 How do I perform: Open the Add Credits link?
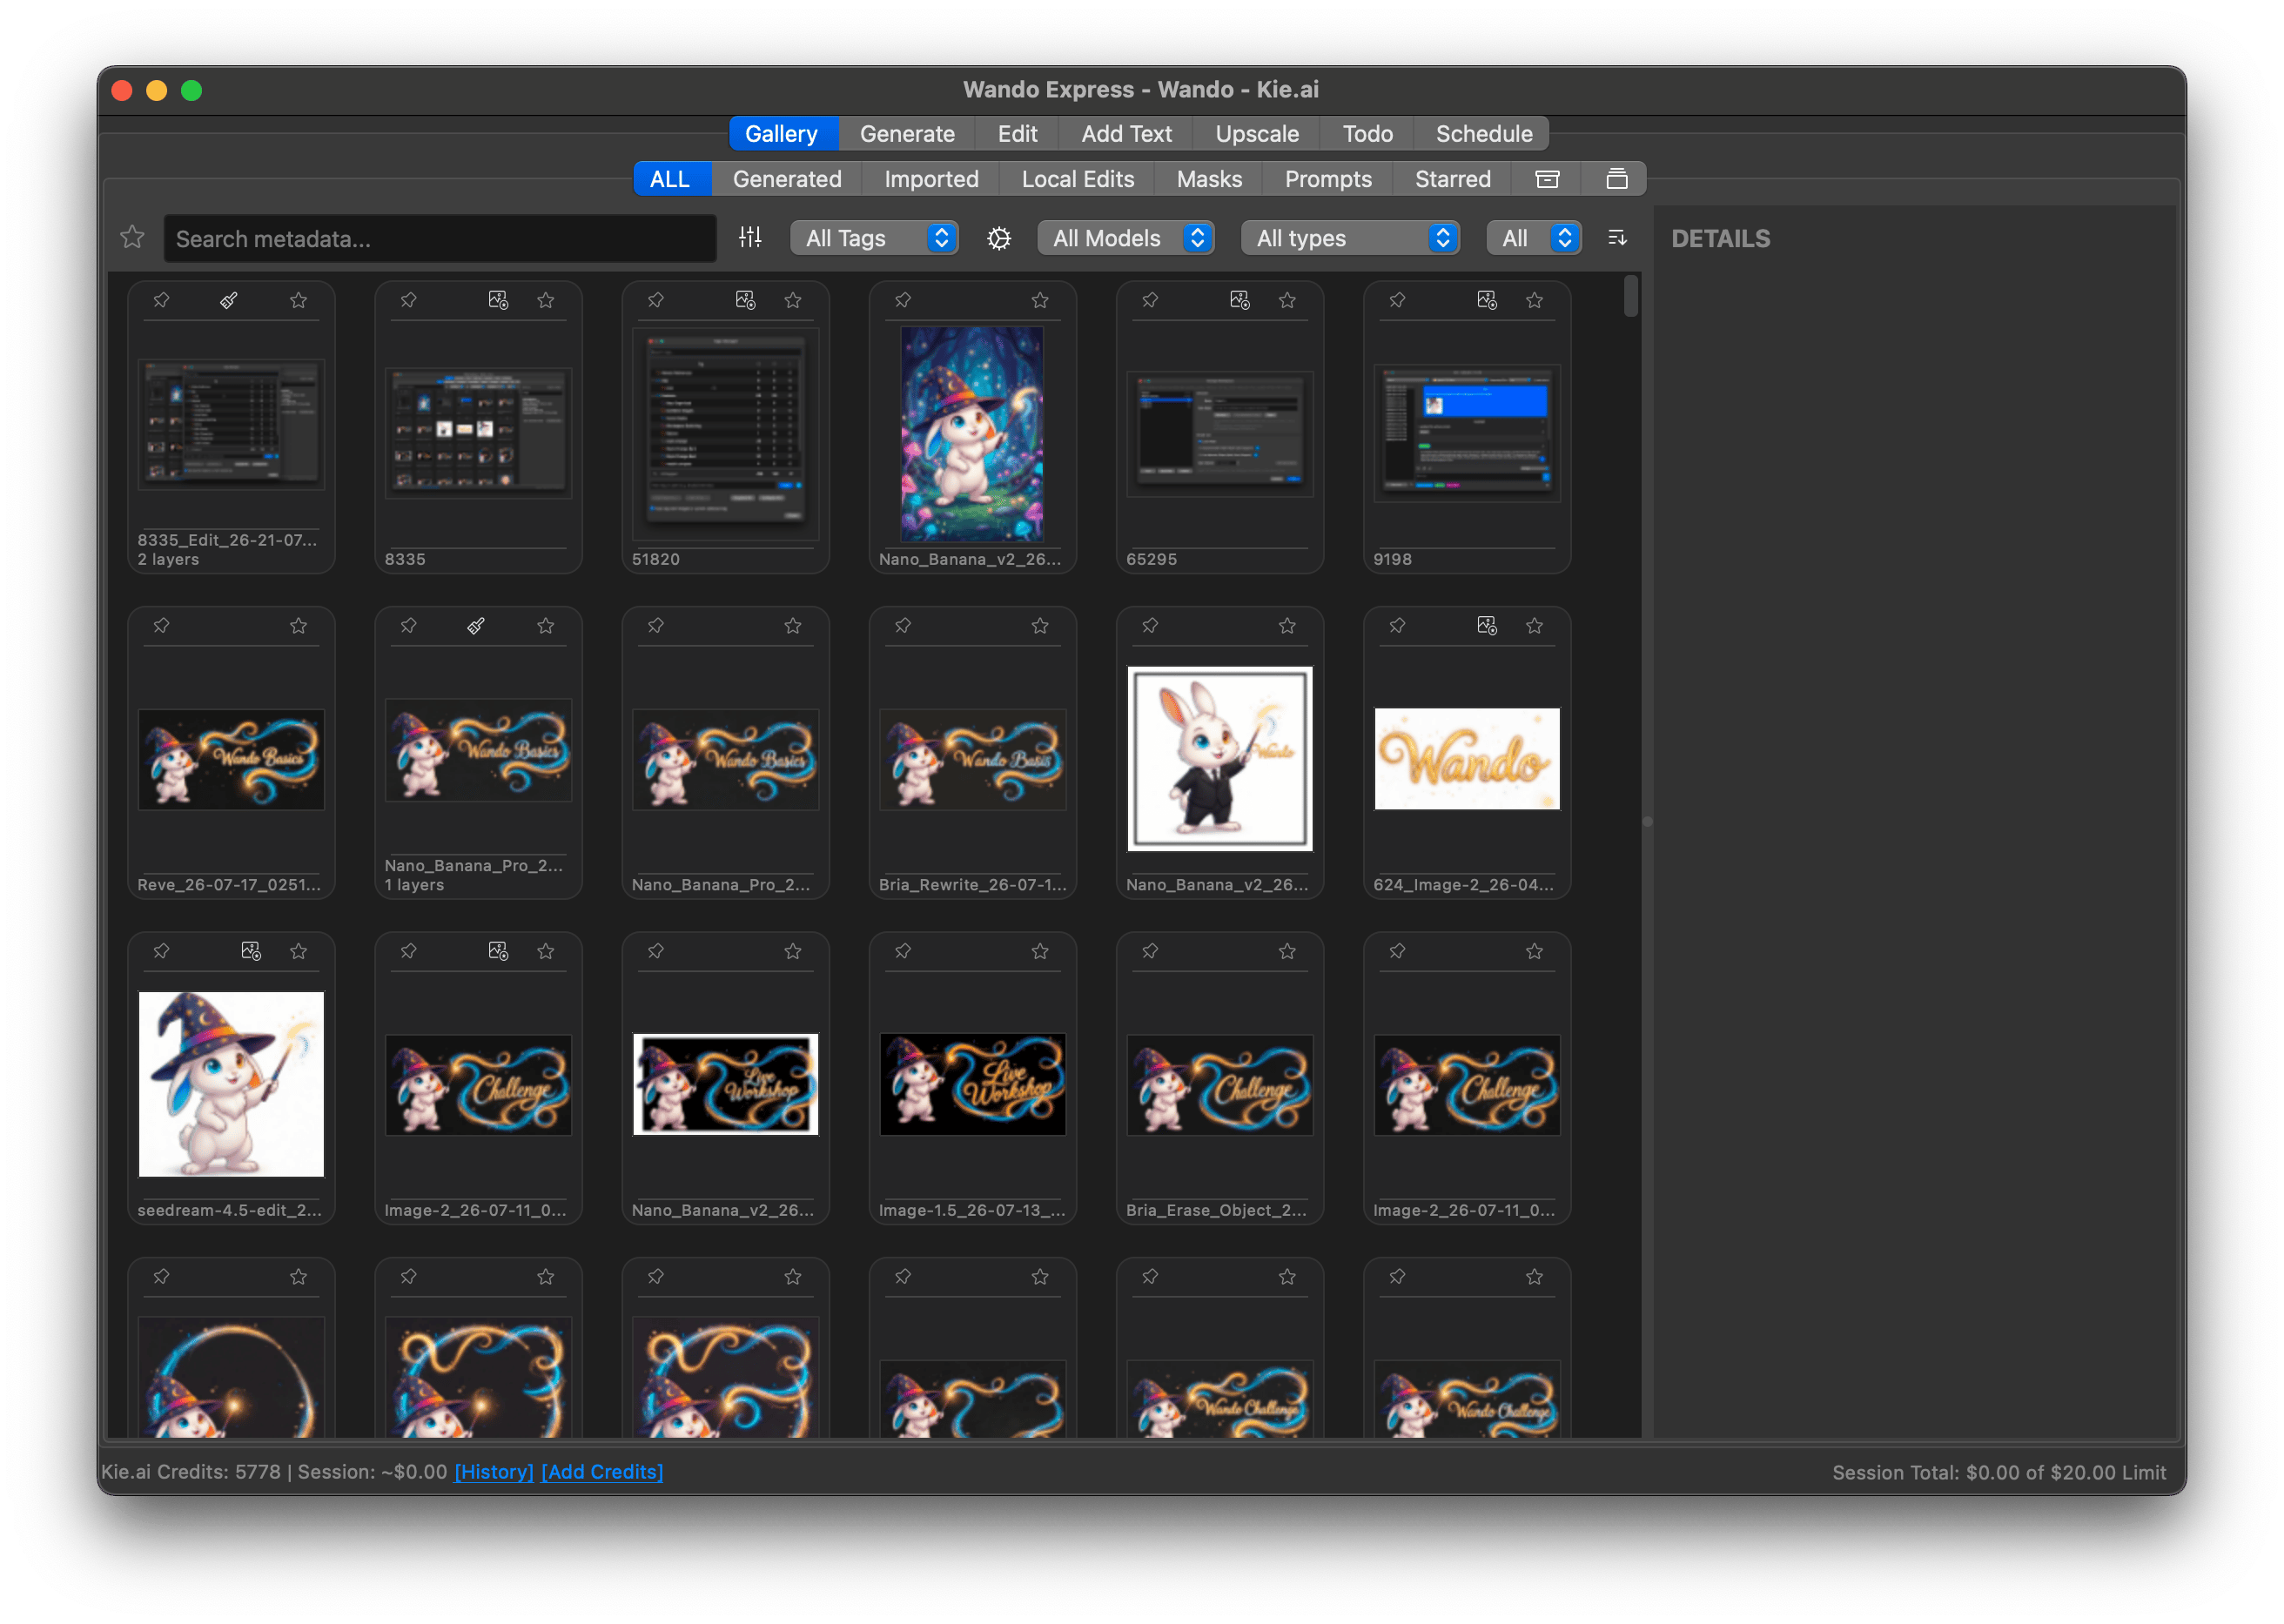[x=602, y=1472]
